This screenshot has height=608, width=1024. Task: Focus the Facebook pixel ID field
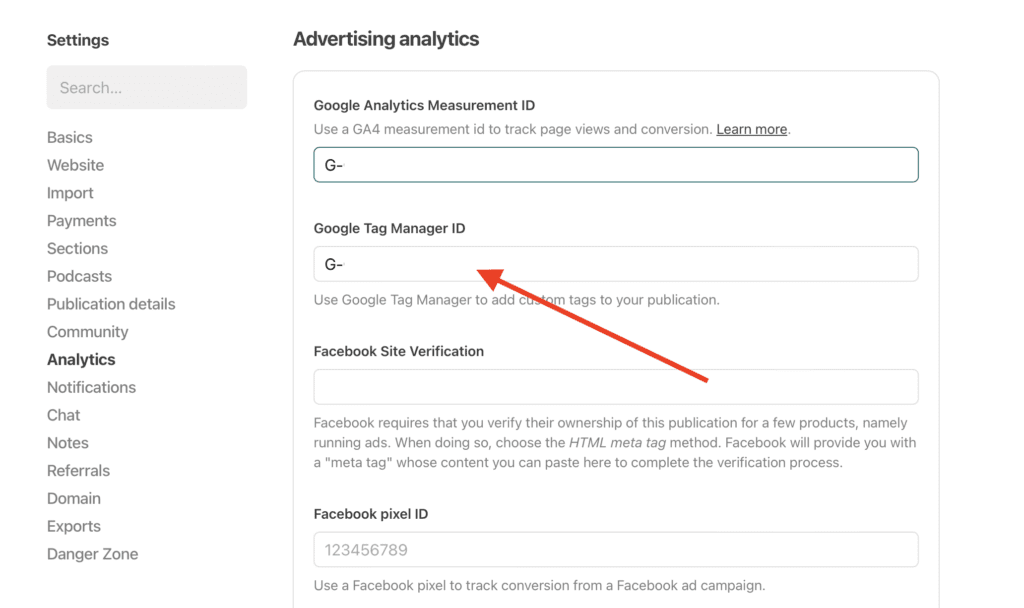point(615,550)
